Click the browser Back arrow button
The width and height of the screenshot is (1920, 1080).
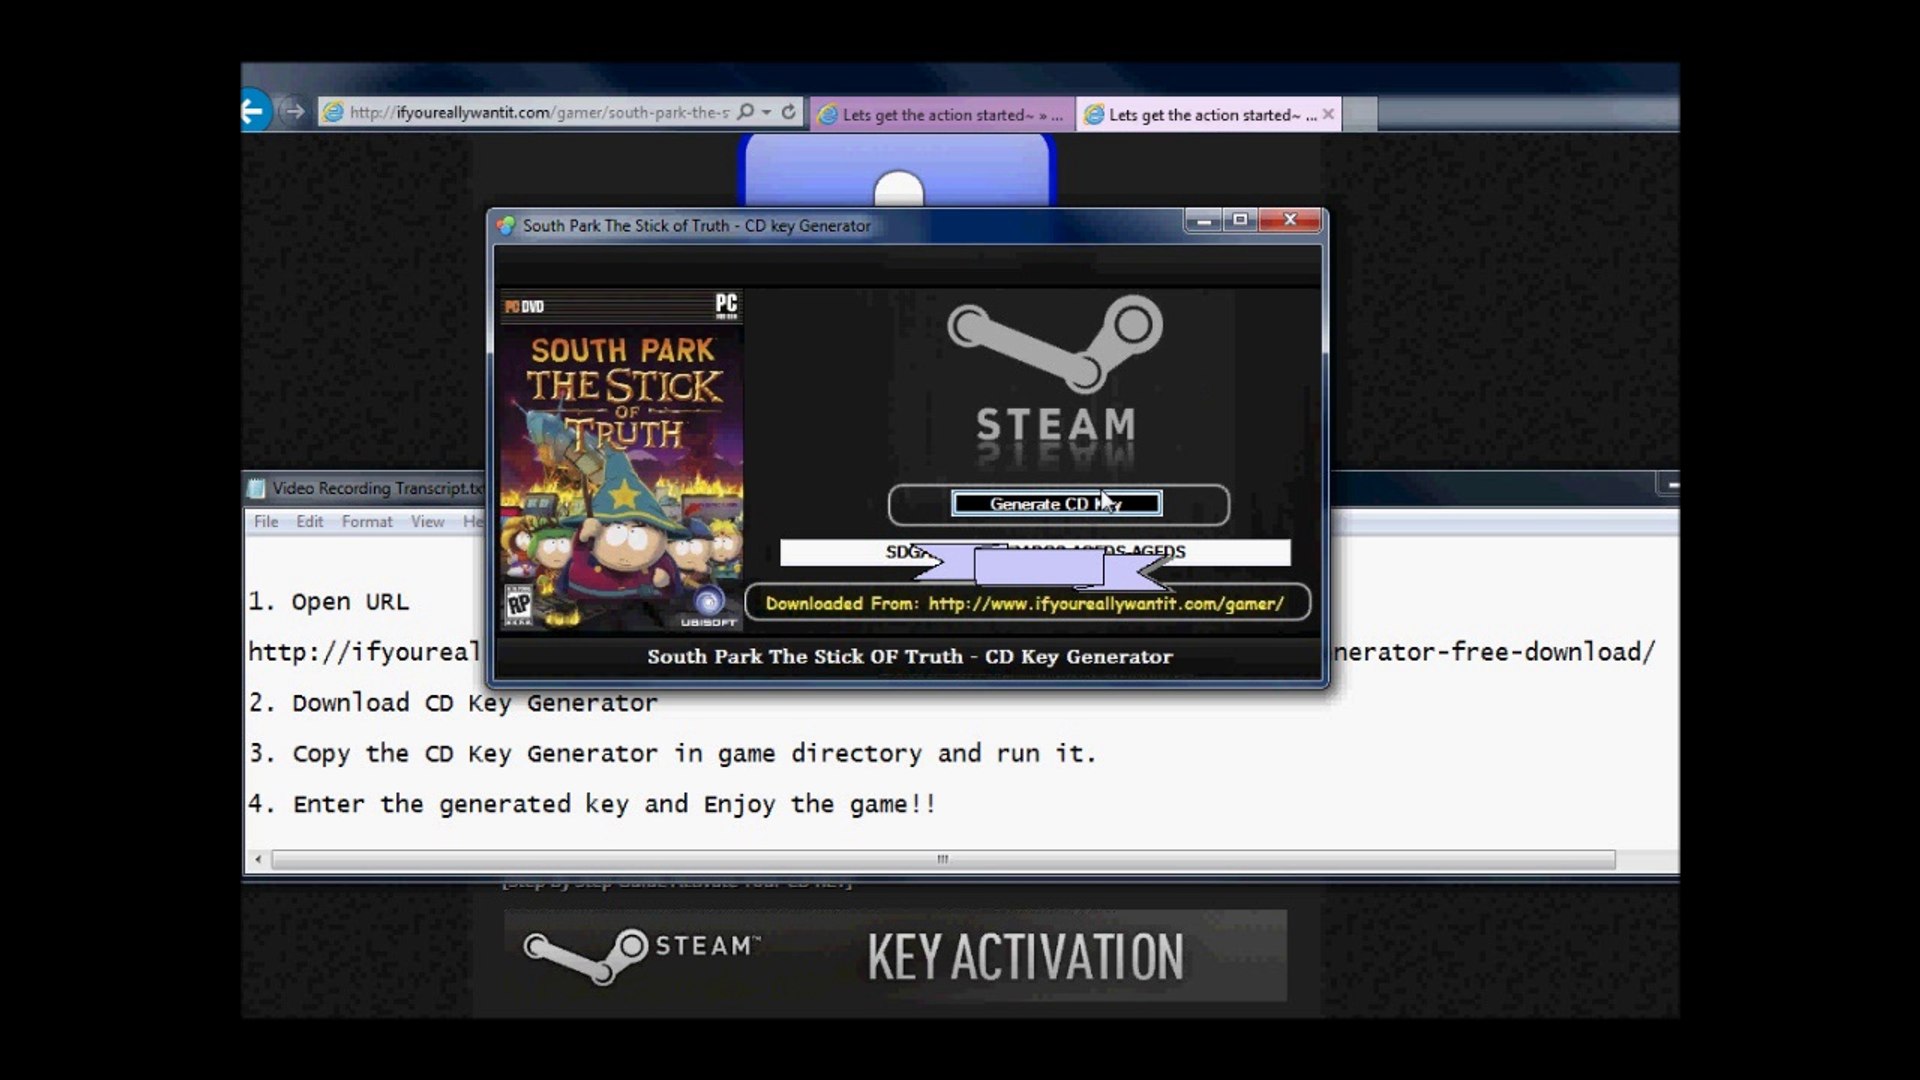[x=254, y=111]
